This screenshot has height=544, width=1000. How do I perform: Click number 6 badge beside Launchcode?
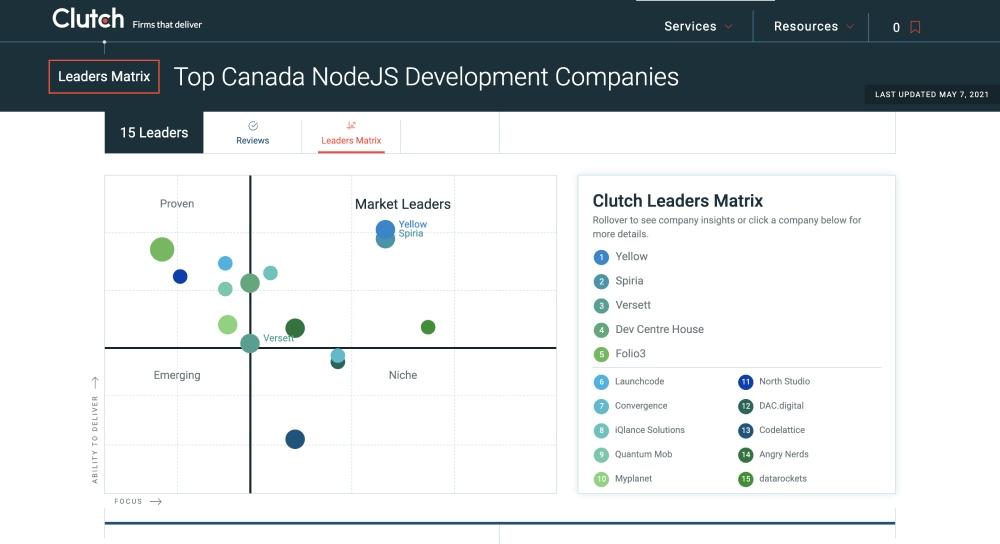(x=601, y=382)
